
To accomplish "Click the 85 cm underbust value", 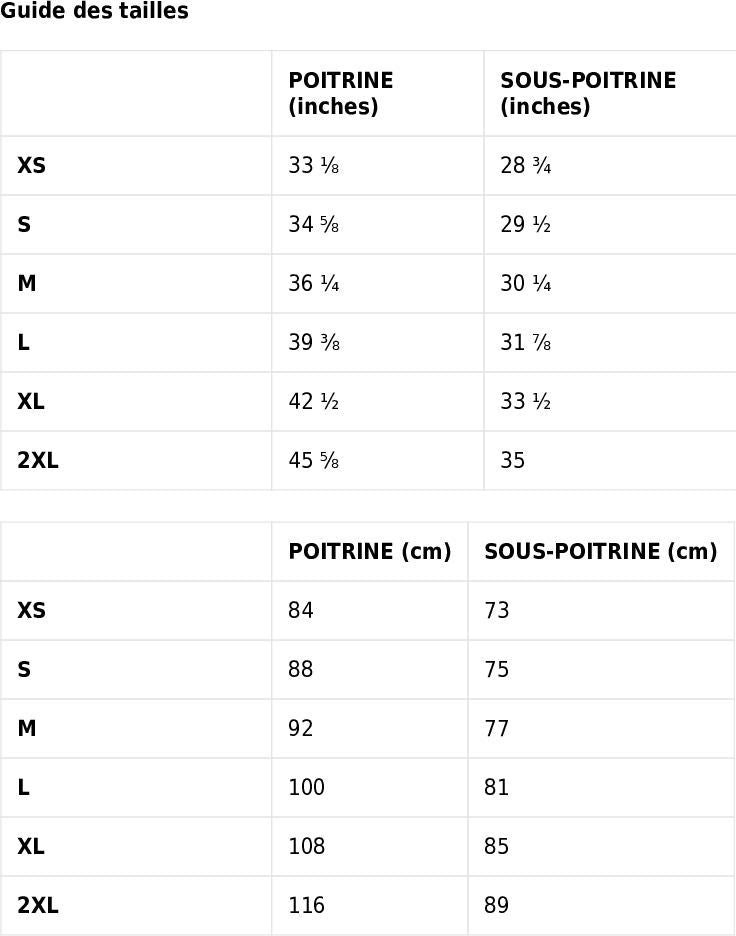I will (x=497, y=846).
